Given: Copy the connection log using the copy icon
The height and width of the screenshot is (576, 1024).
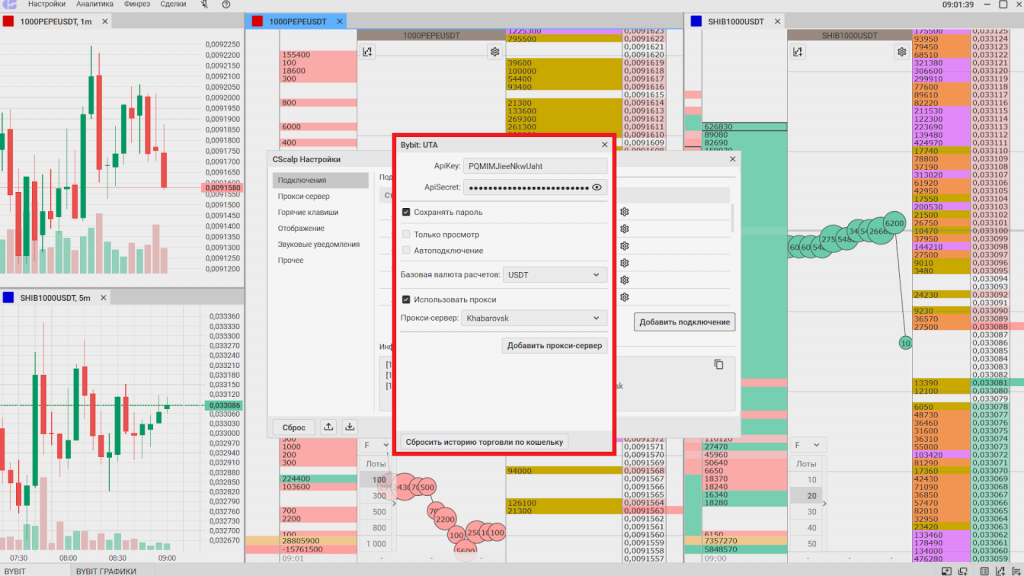Looking at the screenshot, I should [x=718, y=364].
